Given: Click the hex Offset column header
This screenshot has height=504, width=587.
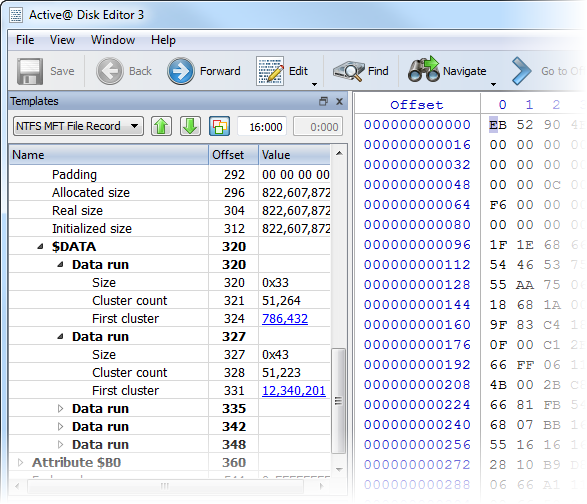Looking at the screenshot, I should click(x=417, y=105).
